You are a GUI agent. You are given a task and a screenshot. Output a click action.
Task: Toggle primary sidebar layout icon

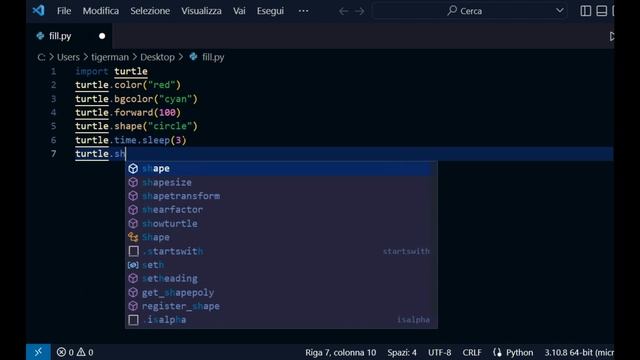pos(585,11)
